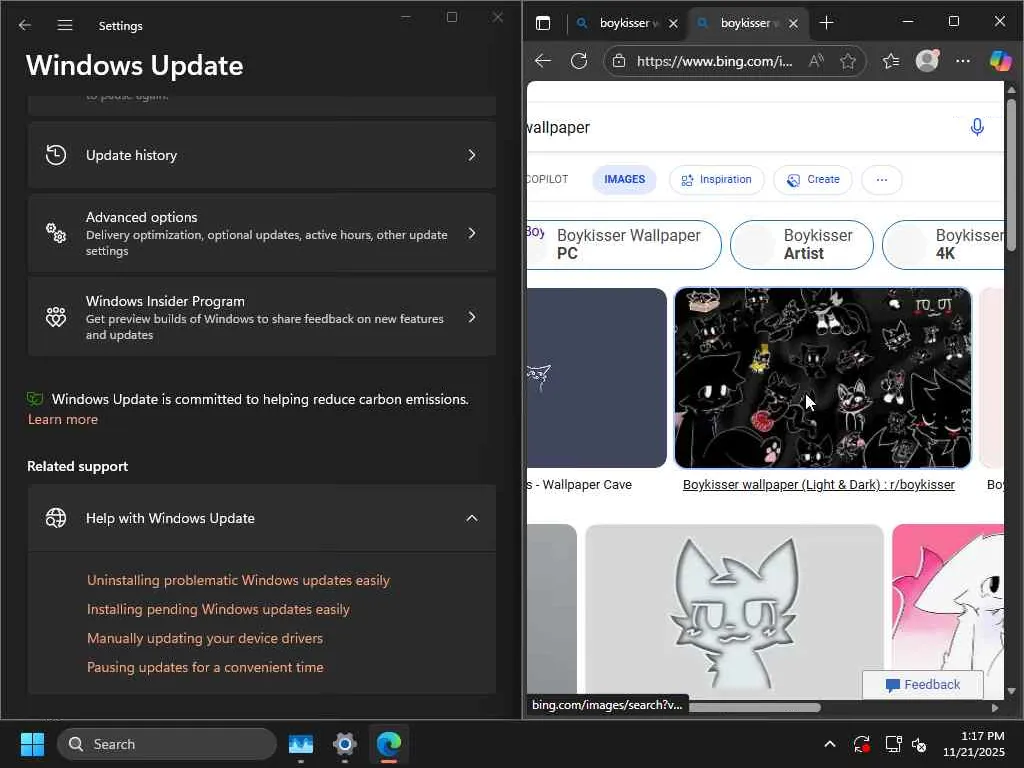The width and height of the screenshot is (1024, 768).
Task: Open the Create image tab
Action: click(x=812, y=180)
